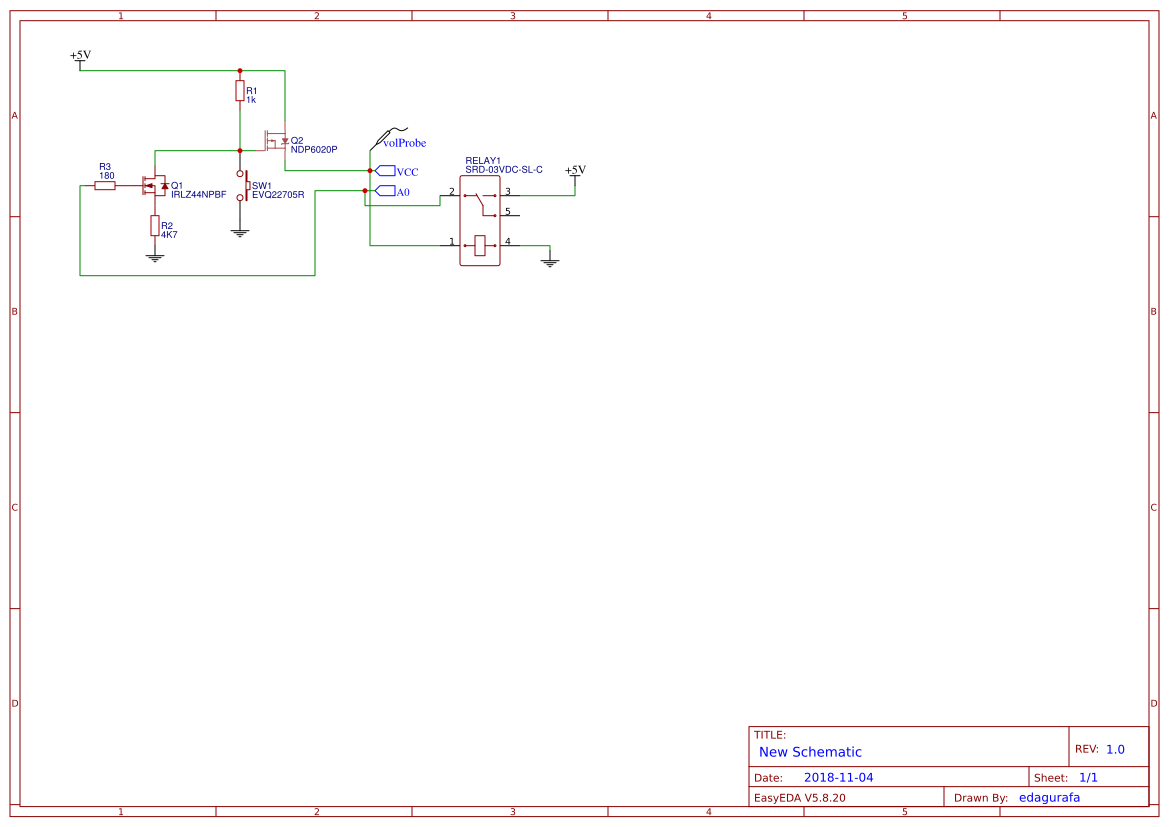Screen dimensions: 1169x827
Task: Click the REV 1.0 value
Action: tap(1115, 749)
